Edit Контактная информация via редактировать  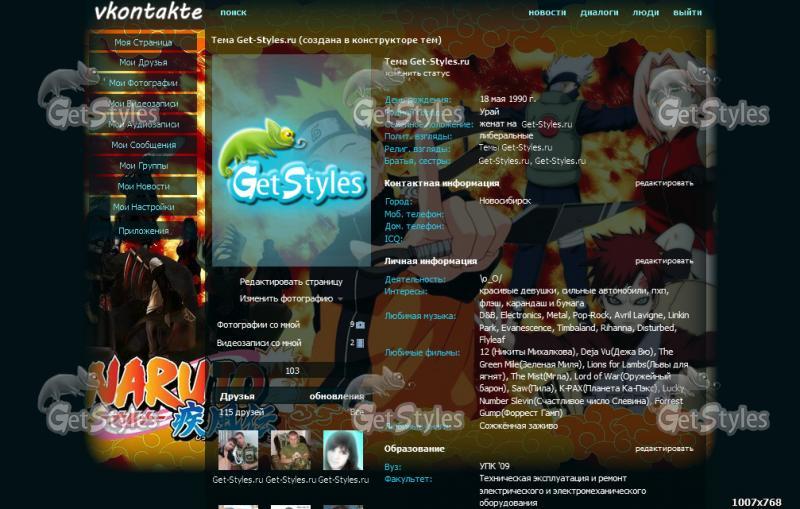(664, 183)
